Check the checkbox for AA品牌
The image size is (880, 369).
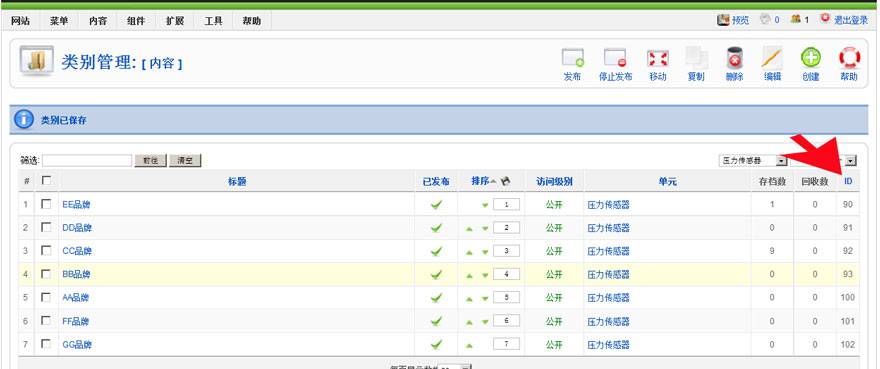coord(47,297)
